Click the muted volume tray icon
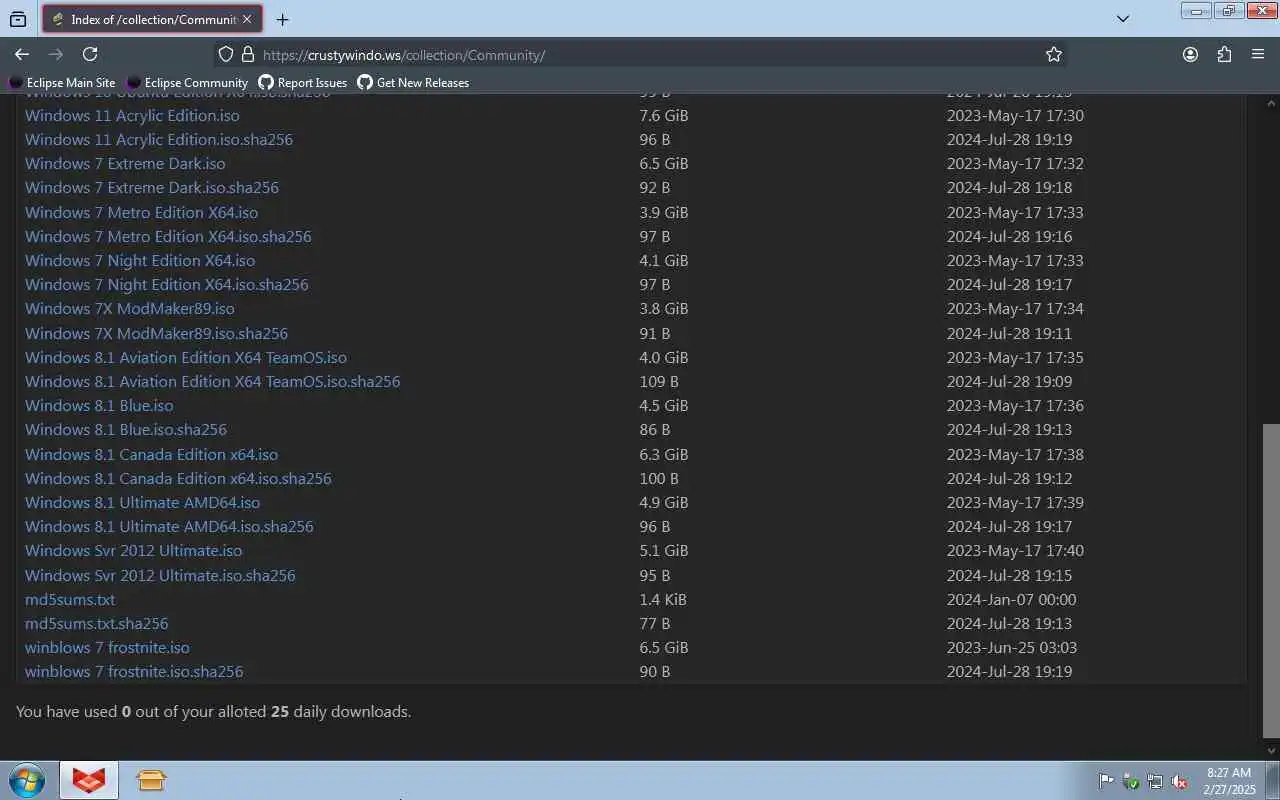 pyautogui.click(x=1179, y=781)
